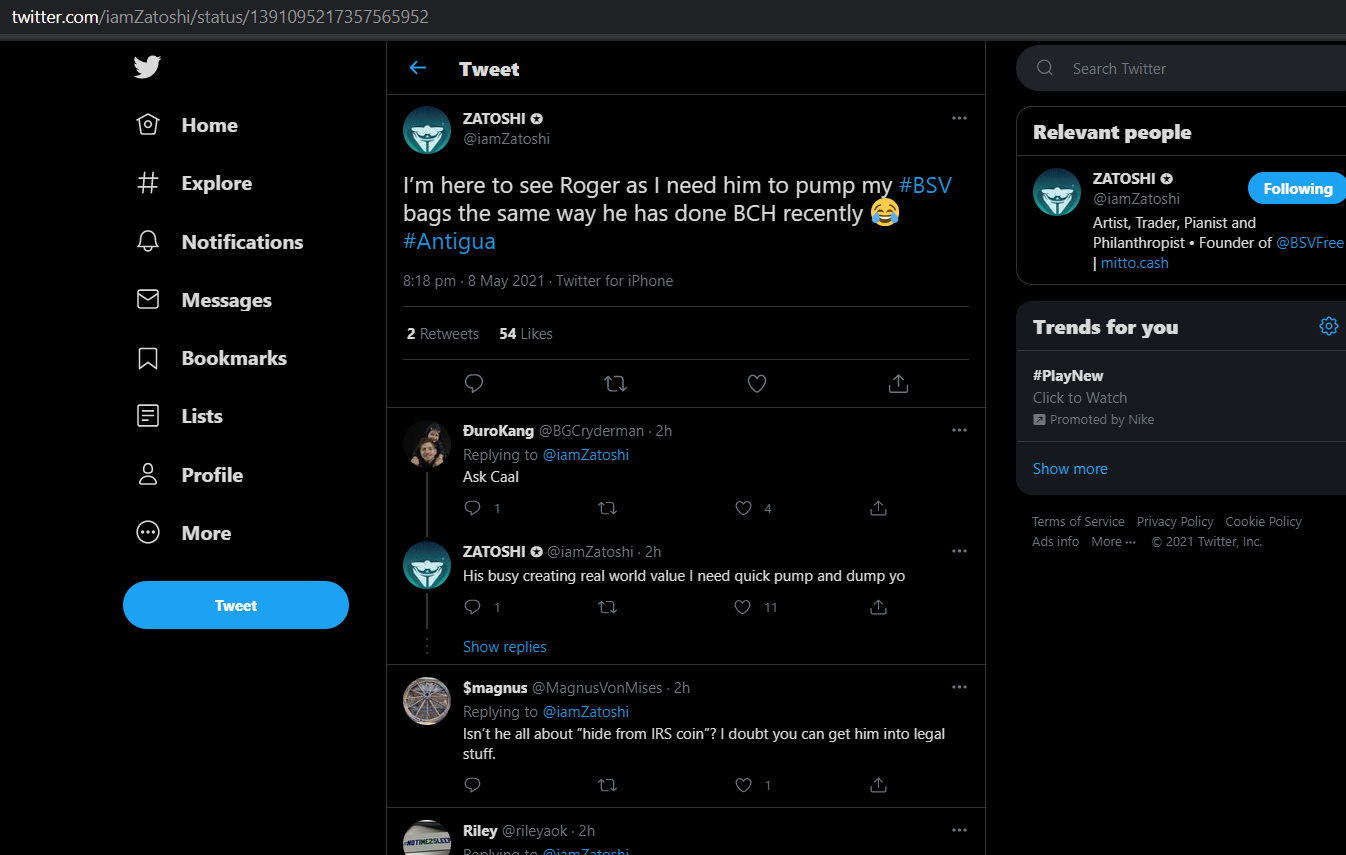Screen dimensions: 1346x855
Task: Open ZATOSHI's profile picture on main tweet
Action: pos(427,130)
